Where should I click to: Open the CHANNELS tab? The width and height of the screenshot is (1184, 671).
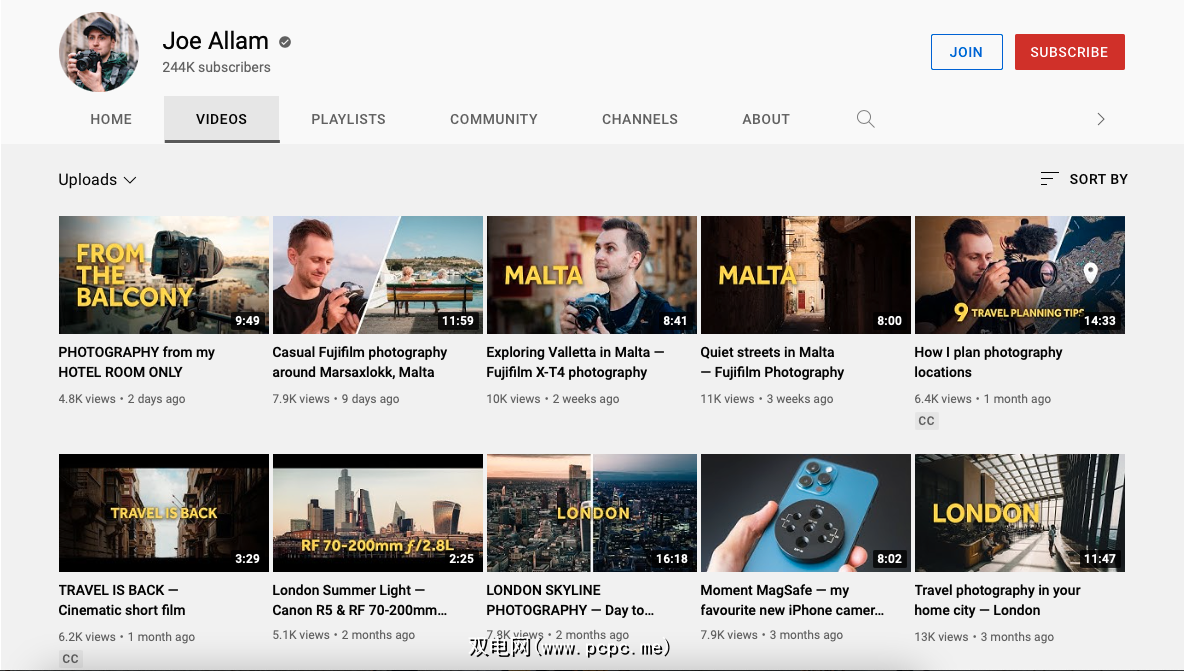coord(640,119)
